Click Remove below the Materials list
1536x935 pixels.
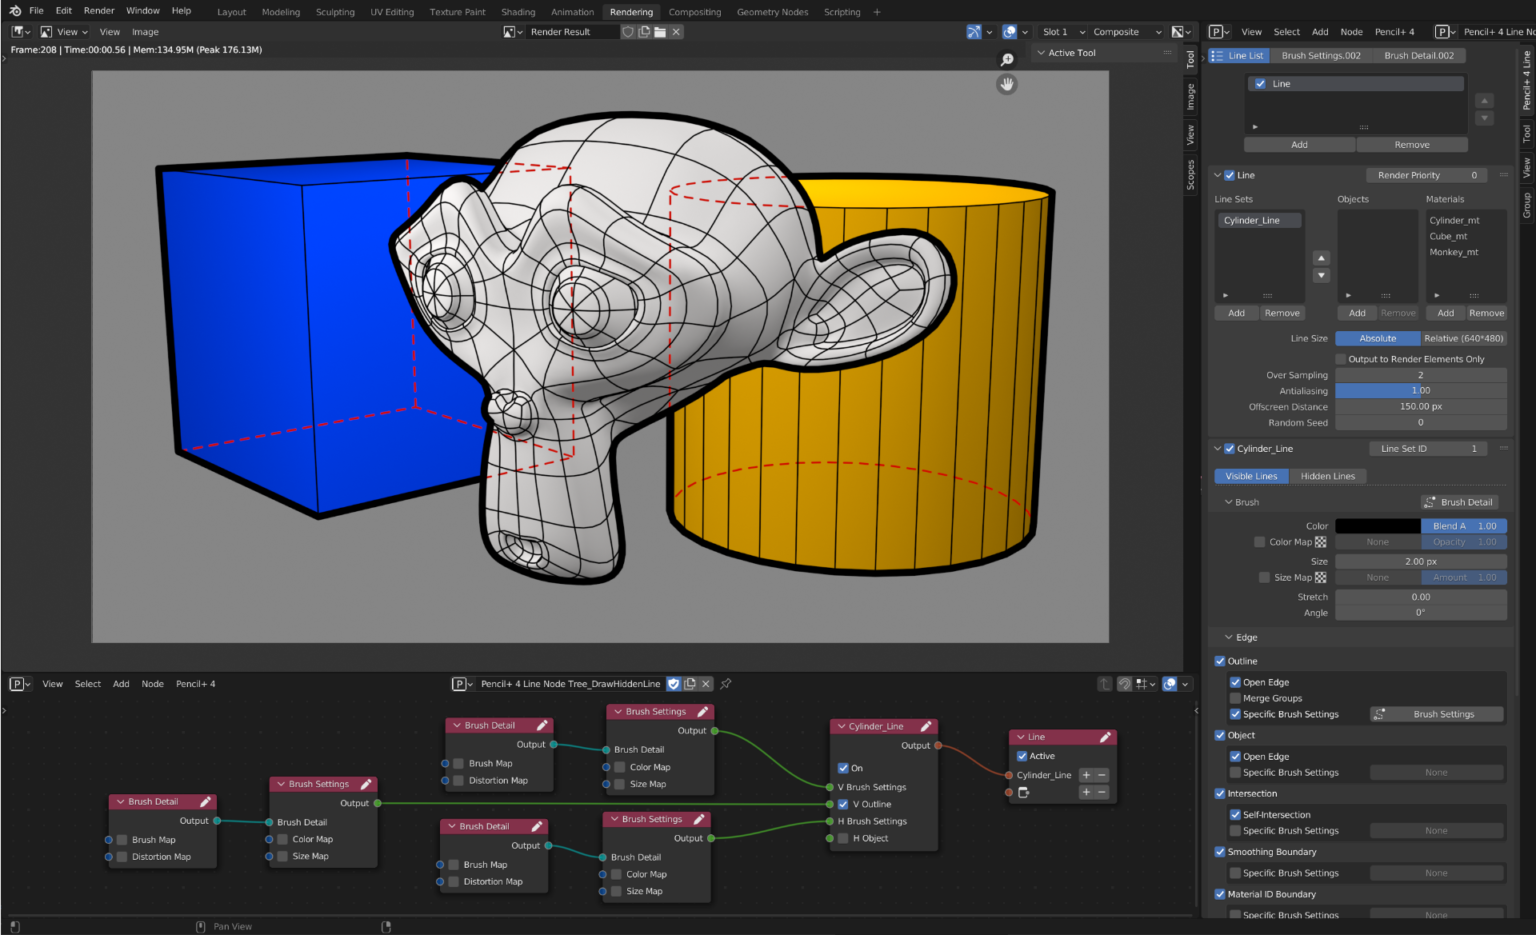point(1487,312)
